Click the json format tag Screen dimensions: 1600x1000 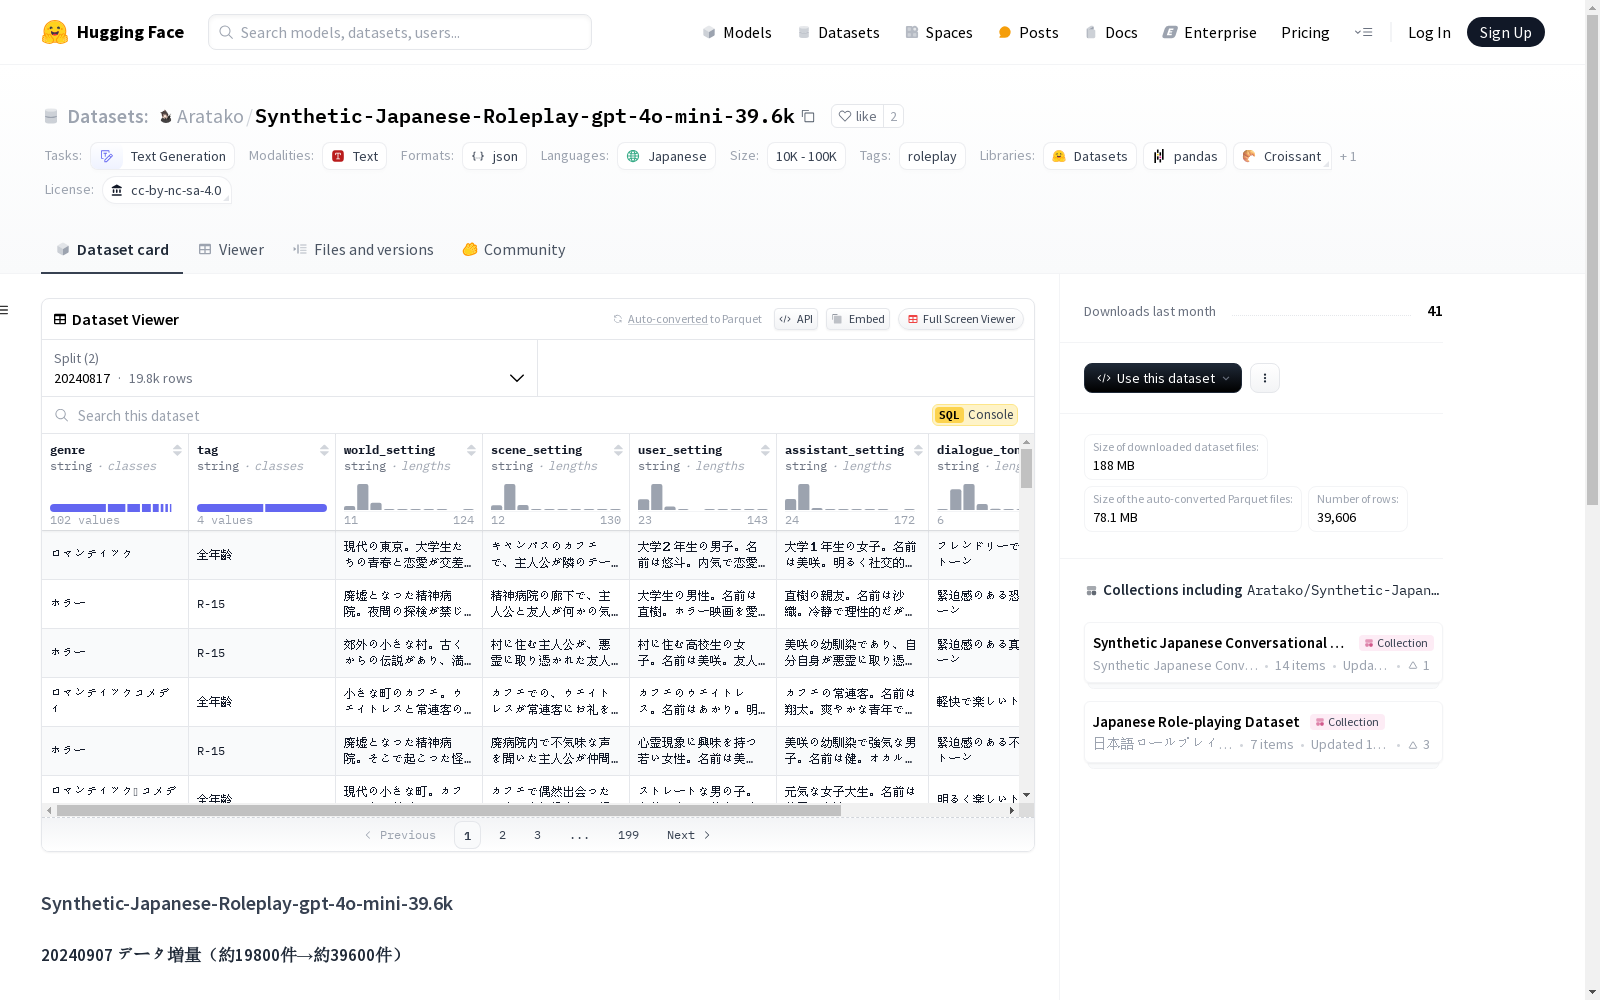click(x=494, y=156)
